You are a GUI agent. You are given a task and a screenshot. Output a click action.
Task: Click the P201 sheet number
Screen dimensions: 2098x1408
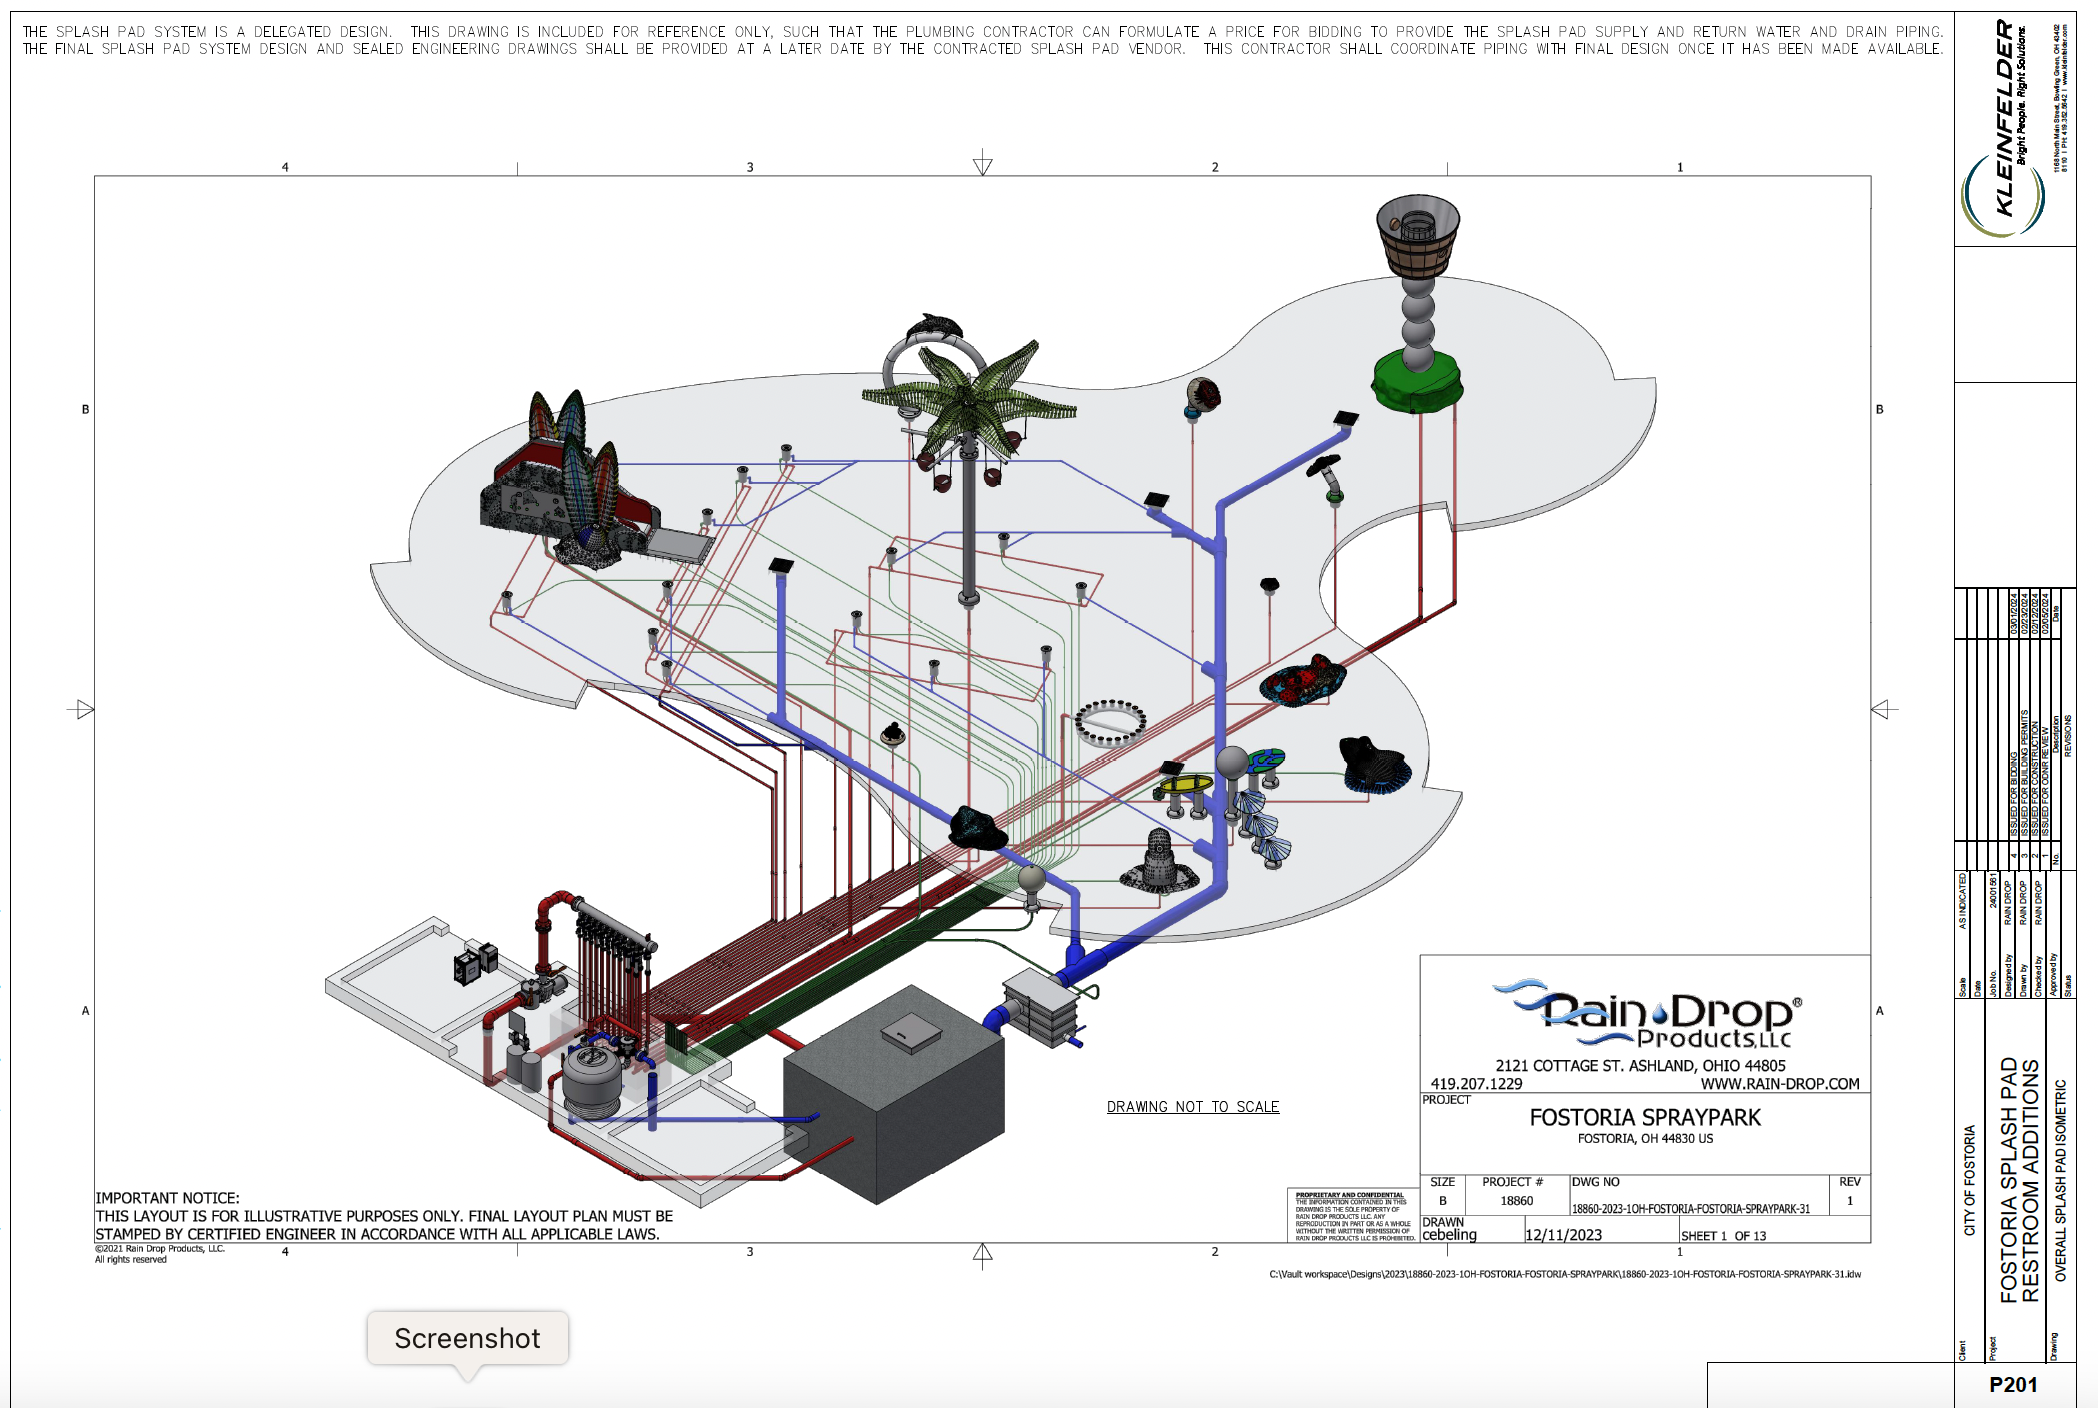[2012, 1385]
